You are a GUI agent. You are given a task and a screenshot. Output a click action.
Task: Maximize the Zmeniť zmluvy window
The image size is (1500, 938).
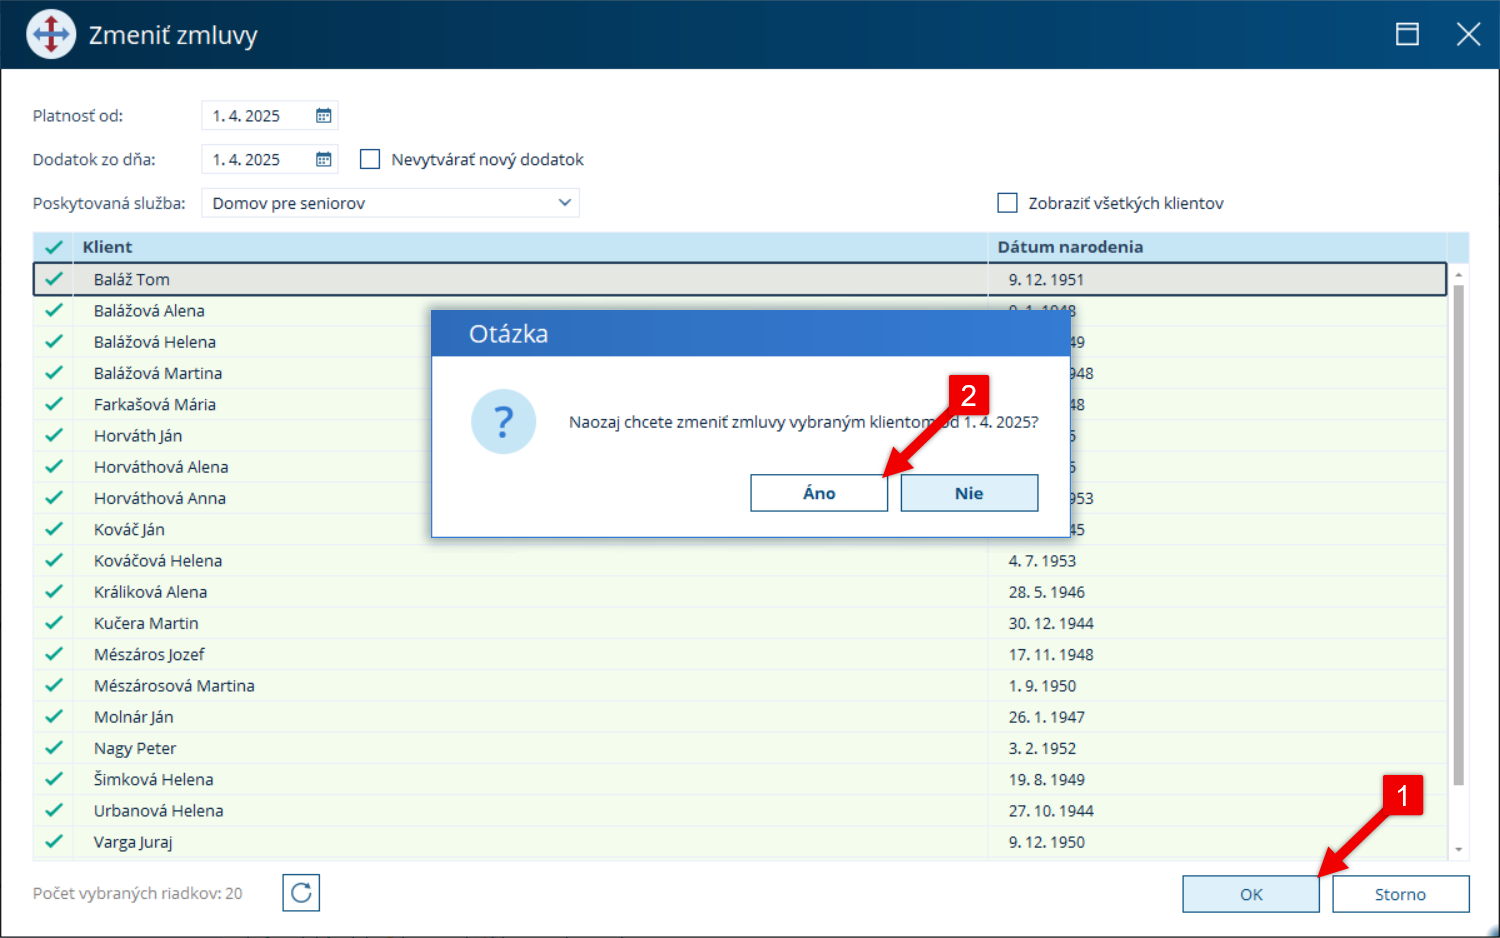(x=1407, y=34)
